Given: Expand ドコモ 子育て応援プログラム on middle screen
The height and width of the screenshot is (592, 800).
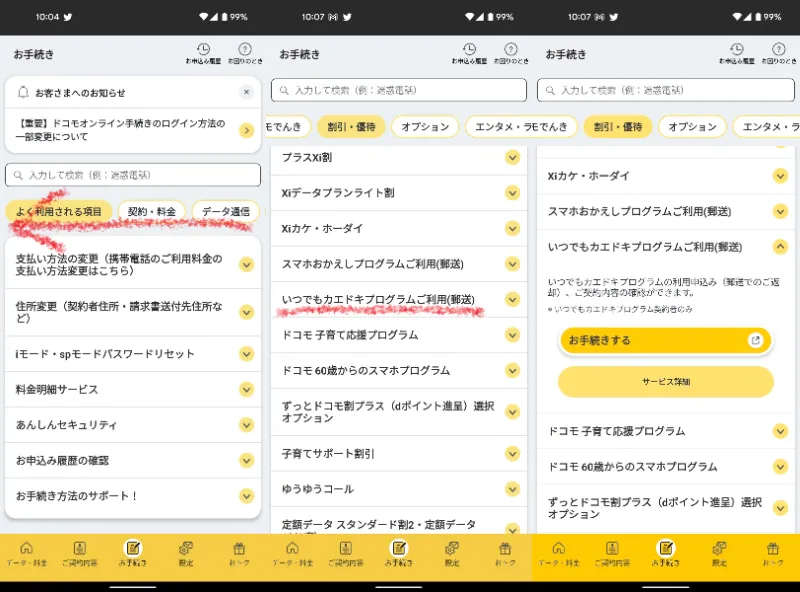Looking at the screenshot, I should click(398, 335).
